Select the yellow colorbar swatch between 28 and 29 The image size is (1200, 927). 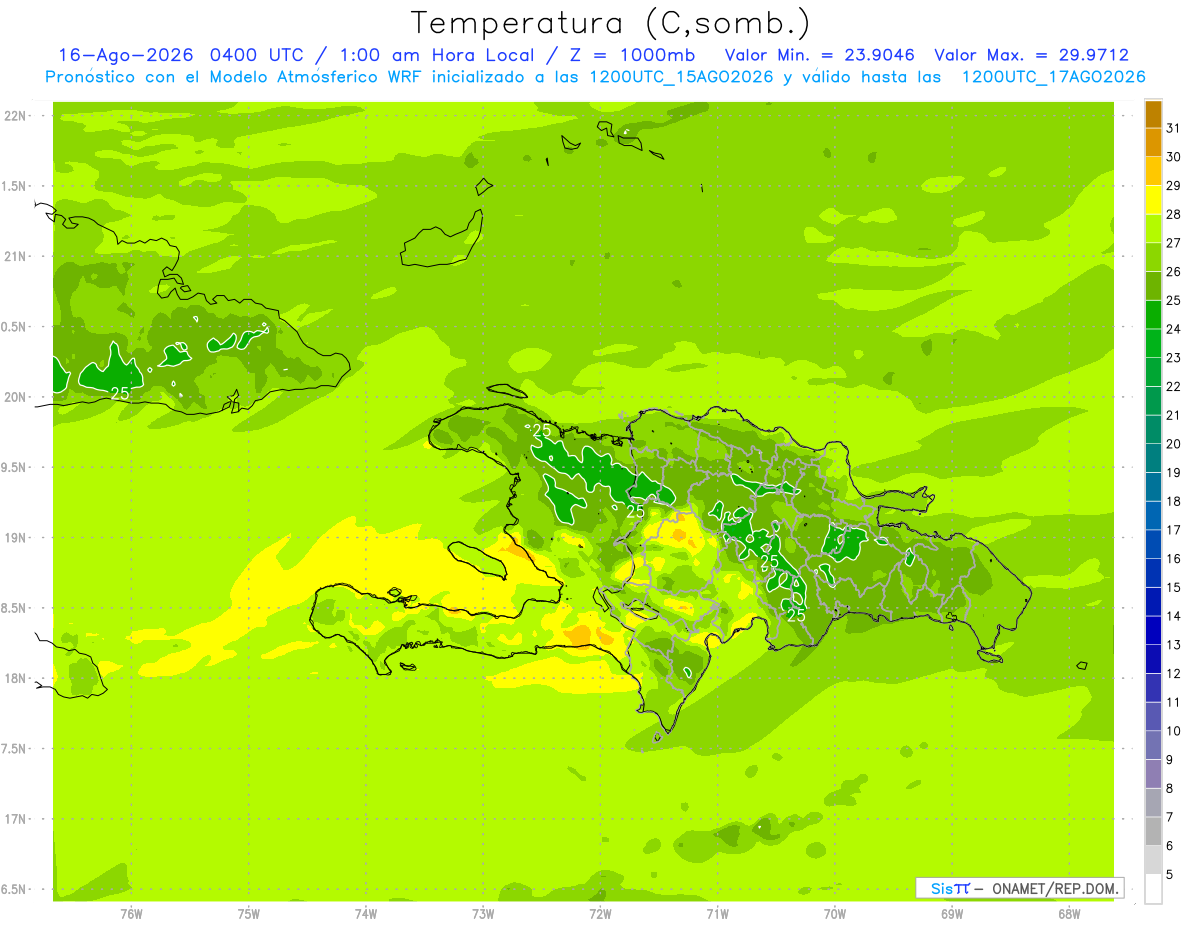[x=1153, y=200]
